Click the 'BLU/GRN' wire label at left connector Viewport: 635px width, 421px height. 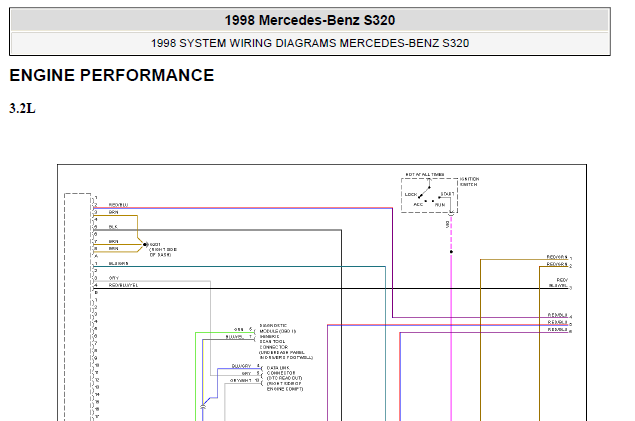click(x=118, y=264)
